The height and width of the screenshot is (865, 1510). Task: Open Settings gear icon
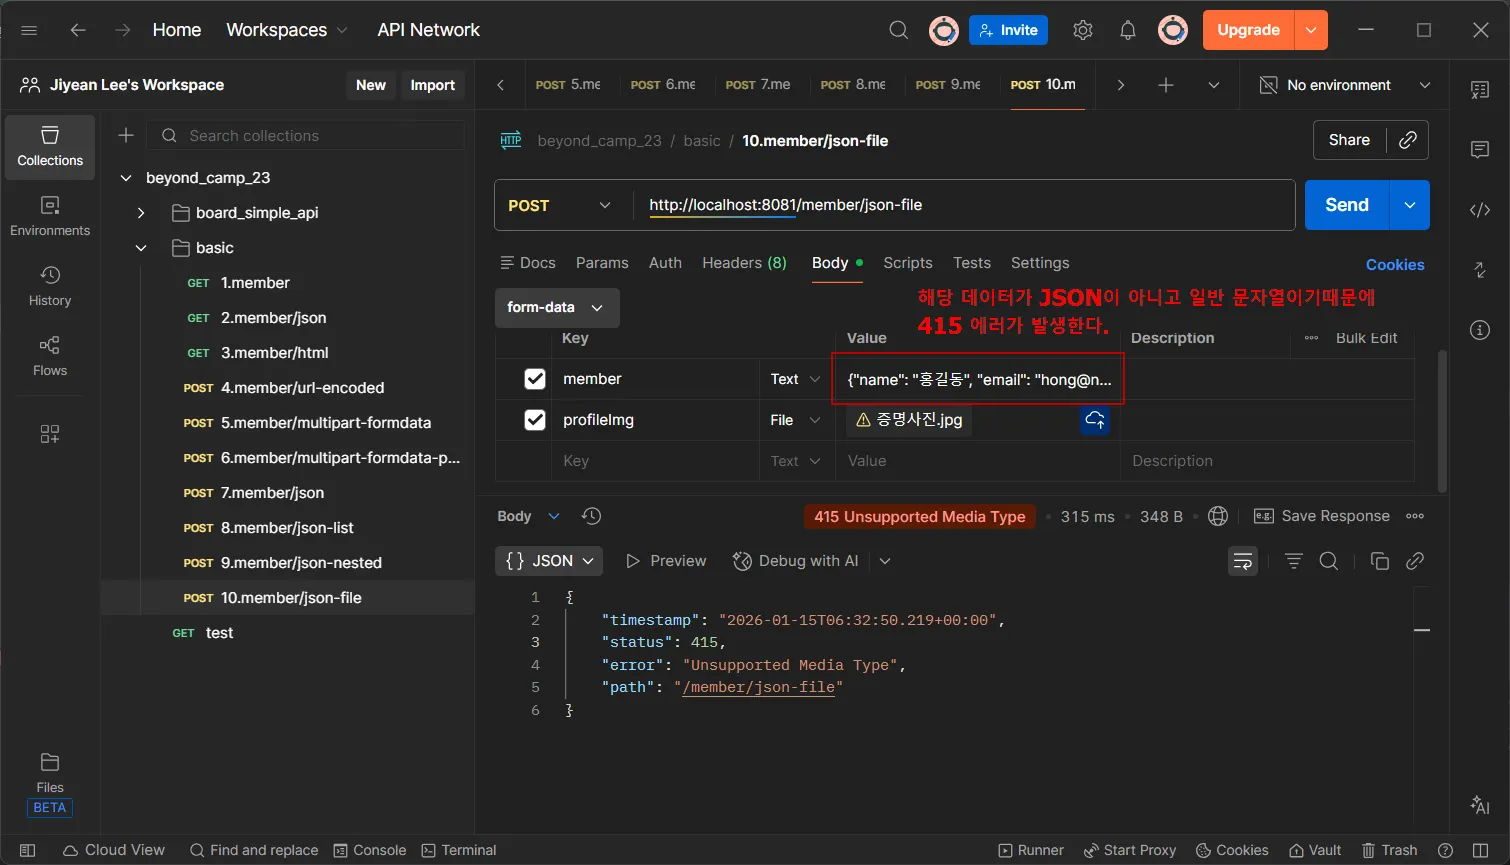1083,30
